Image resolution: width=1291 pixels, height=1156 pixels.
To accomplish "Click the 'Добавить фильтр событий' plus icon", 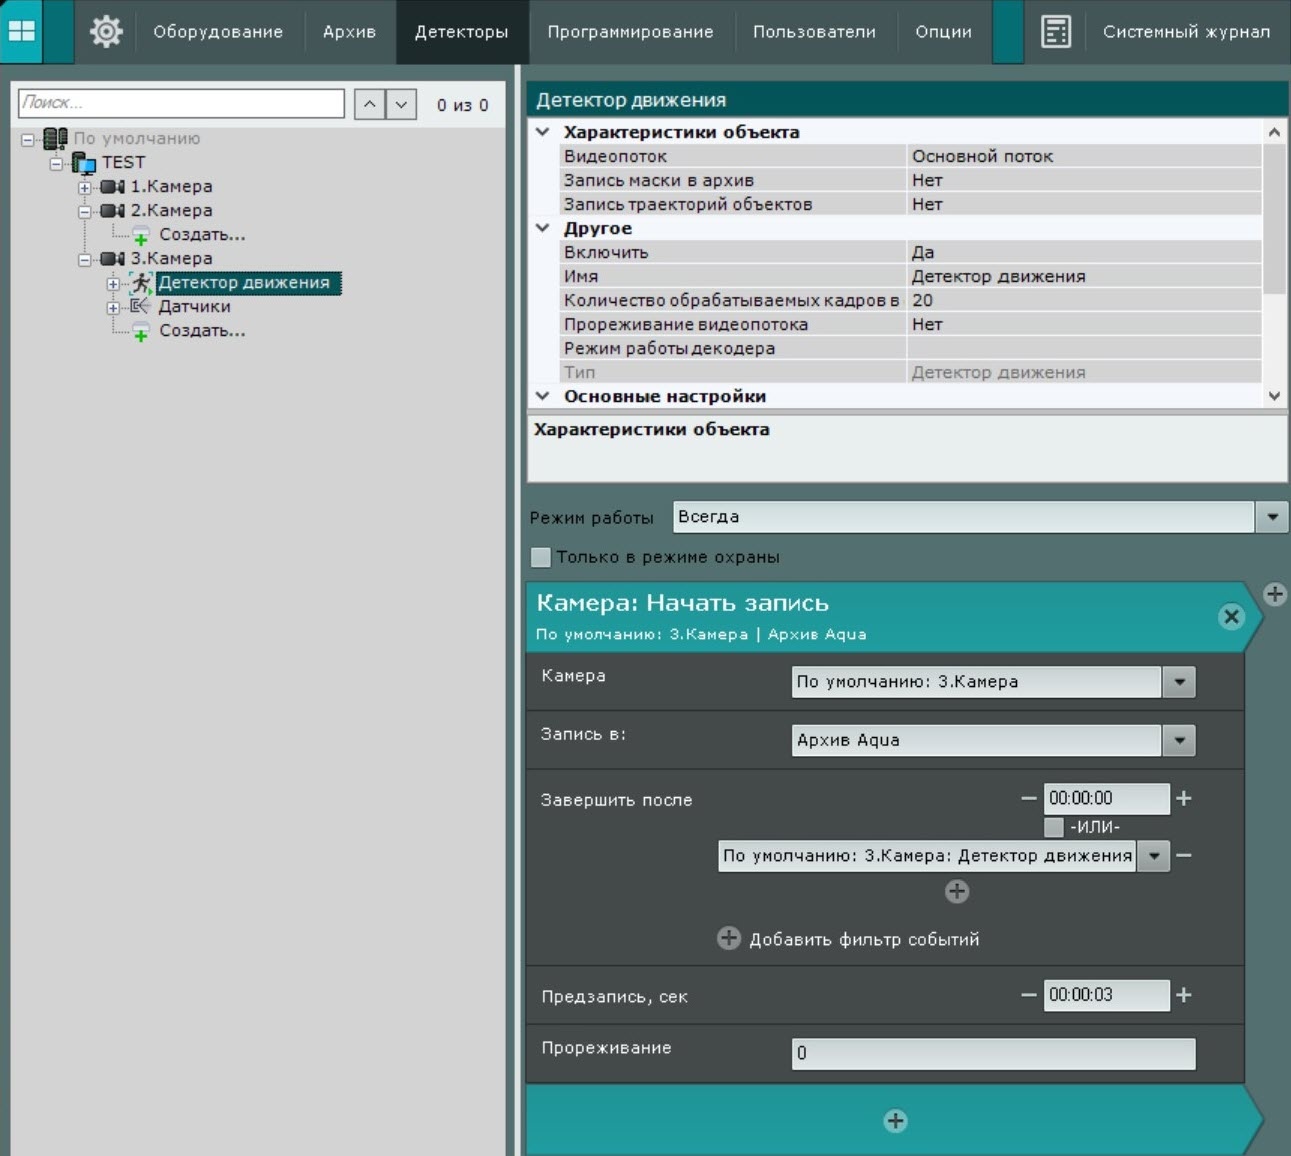I will pos(729,938).
